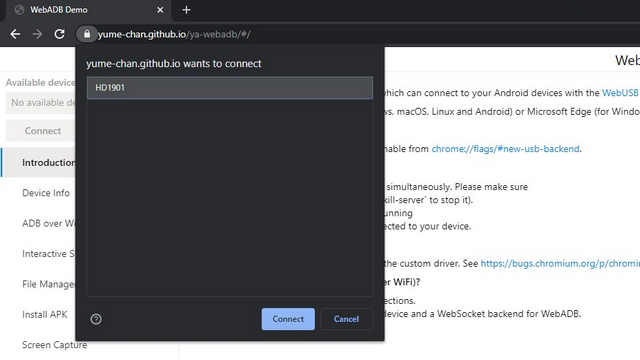Reload the WebADB page

pos(60,34)
